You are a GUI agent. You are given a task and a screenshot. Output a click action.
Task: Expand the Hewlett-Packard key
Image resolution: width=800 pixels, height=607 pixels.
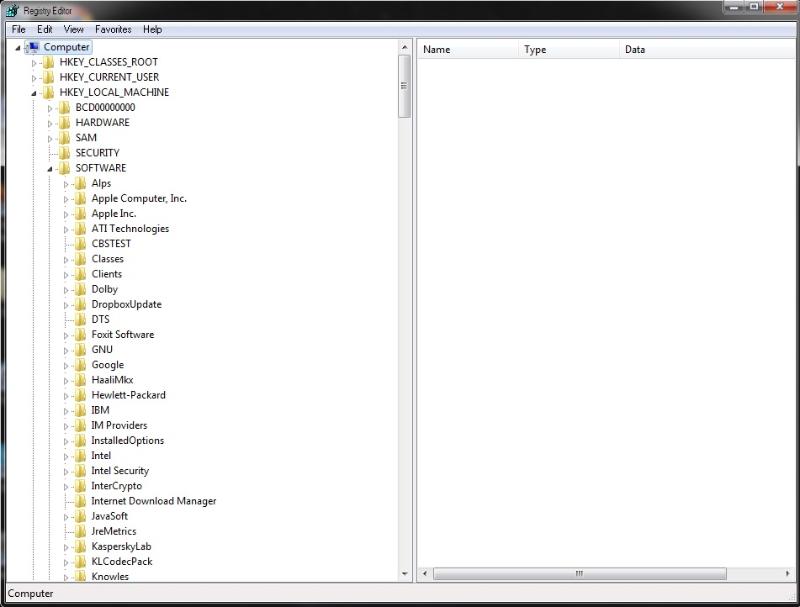[x=66, y=395]
